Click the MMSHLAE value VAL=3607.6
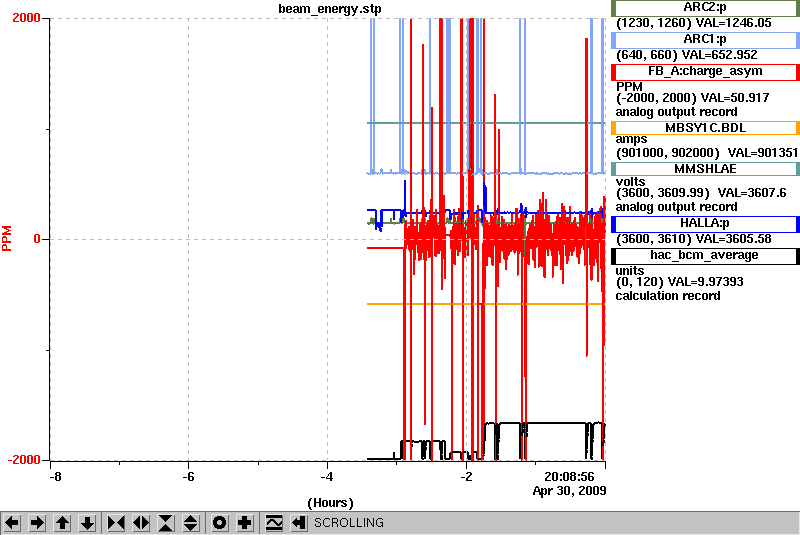This screenshot has width=800, height=535. click(752, 193)
